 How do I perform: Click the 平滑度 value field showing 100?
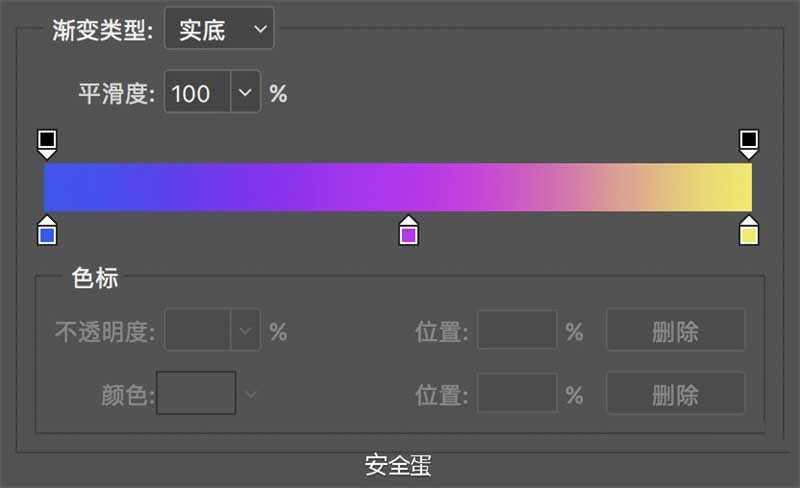click(x=198, y=93)
